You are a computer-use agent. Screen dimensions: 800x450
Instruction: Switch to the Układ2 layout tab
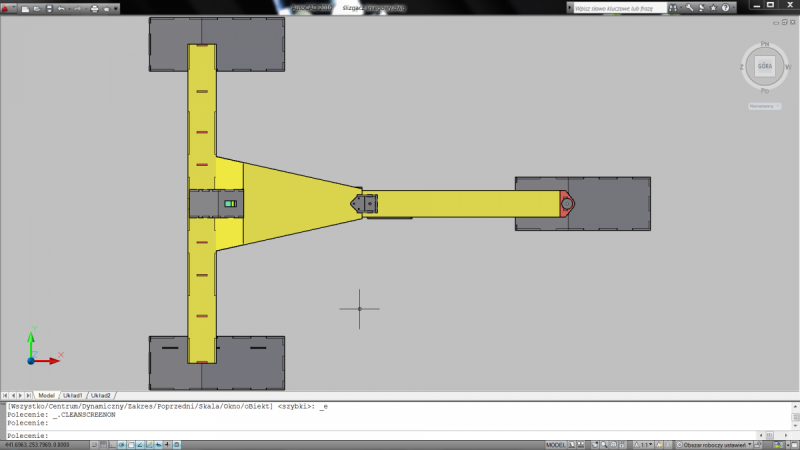pos(100,395)
